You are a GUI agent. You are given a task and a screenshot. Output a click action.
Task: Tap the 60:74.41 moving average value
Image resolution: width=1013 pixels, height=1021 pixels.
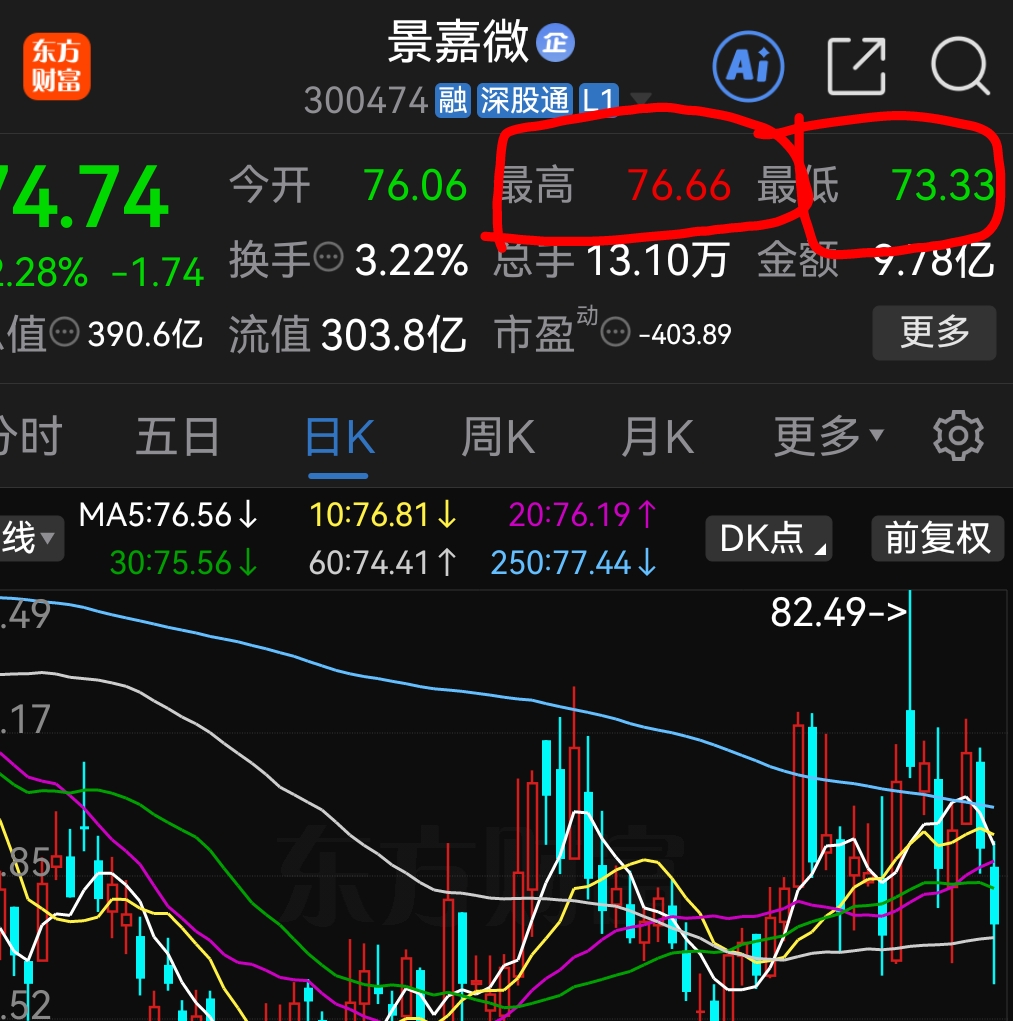[383, 563]
